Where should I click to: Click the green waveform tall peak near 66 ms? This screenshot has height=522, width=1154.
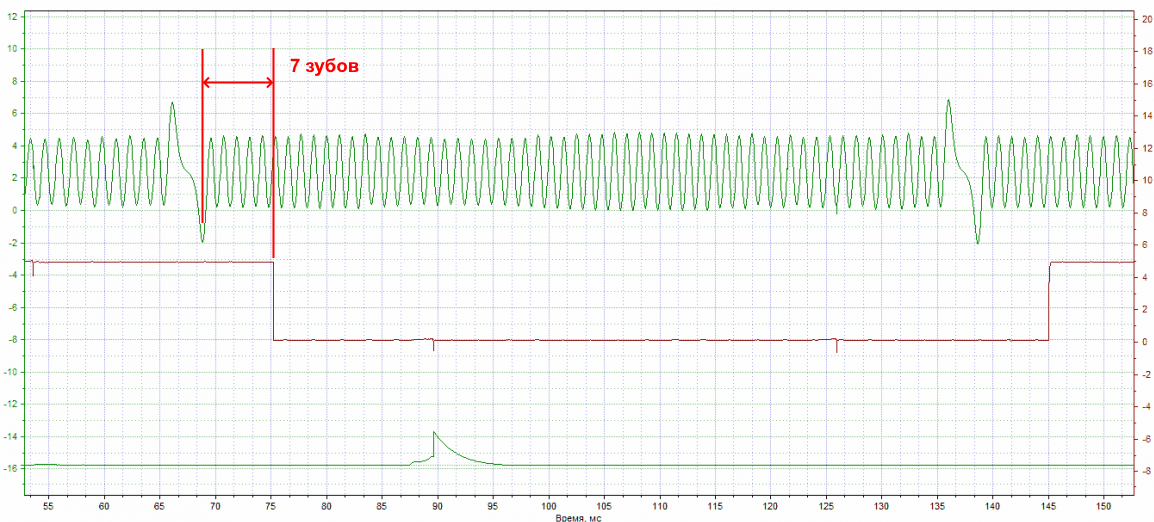pos(172,104)
